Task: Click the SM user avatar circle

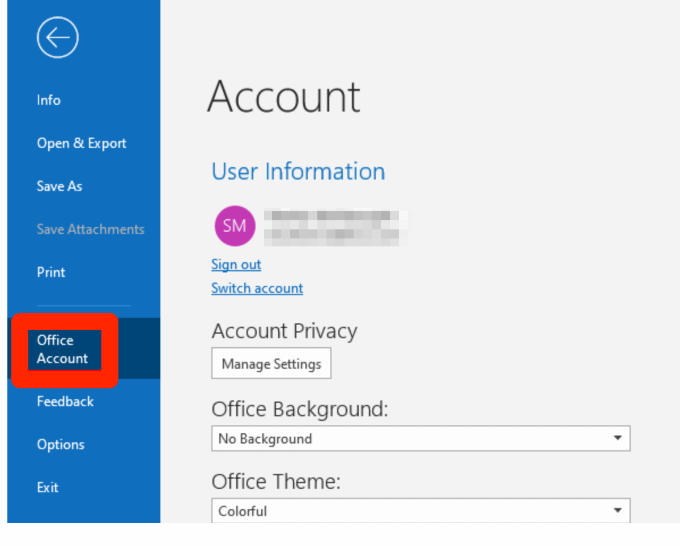Action: pyautogui.click(x=235, y=227)
